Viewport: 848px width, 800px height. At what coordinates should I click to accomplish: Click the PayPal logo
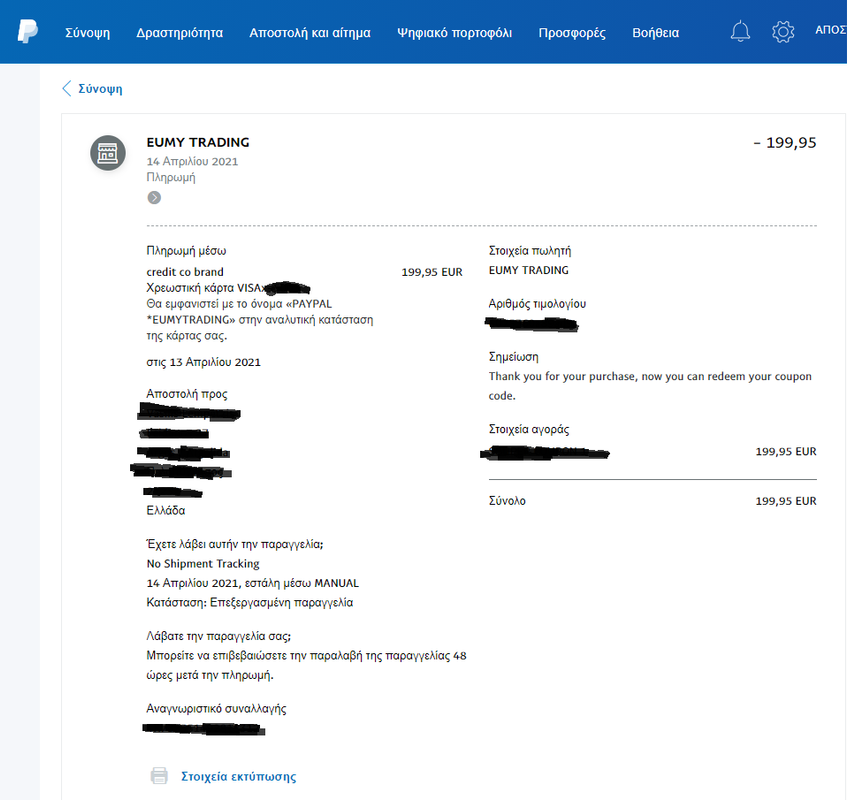28,31
